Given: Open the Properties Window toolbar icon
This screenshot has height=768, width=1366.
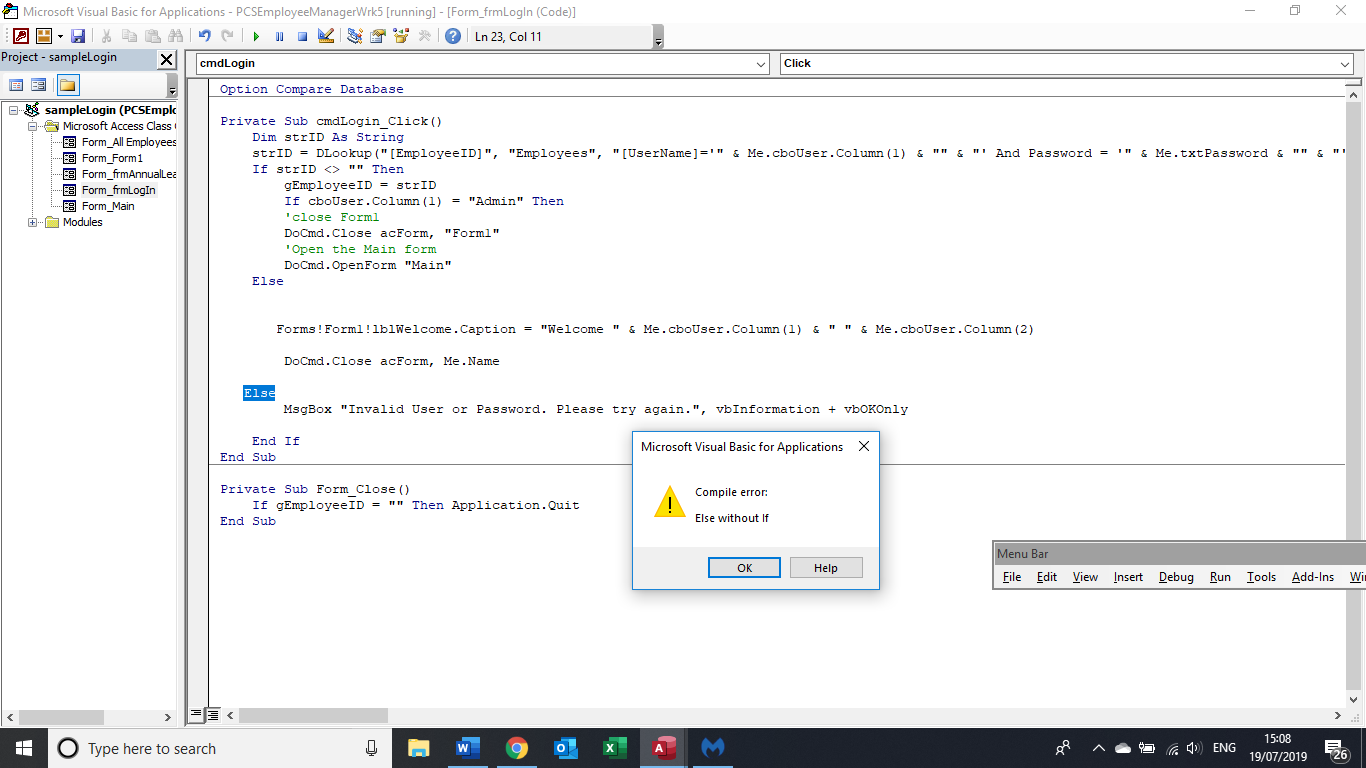Looking at the screenshot, I should click(378, 36).
